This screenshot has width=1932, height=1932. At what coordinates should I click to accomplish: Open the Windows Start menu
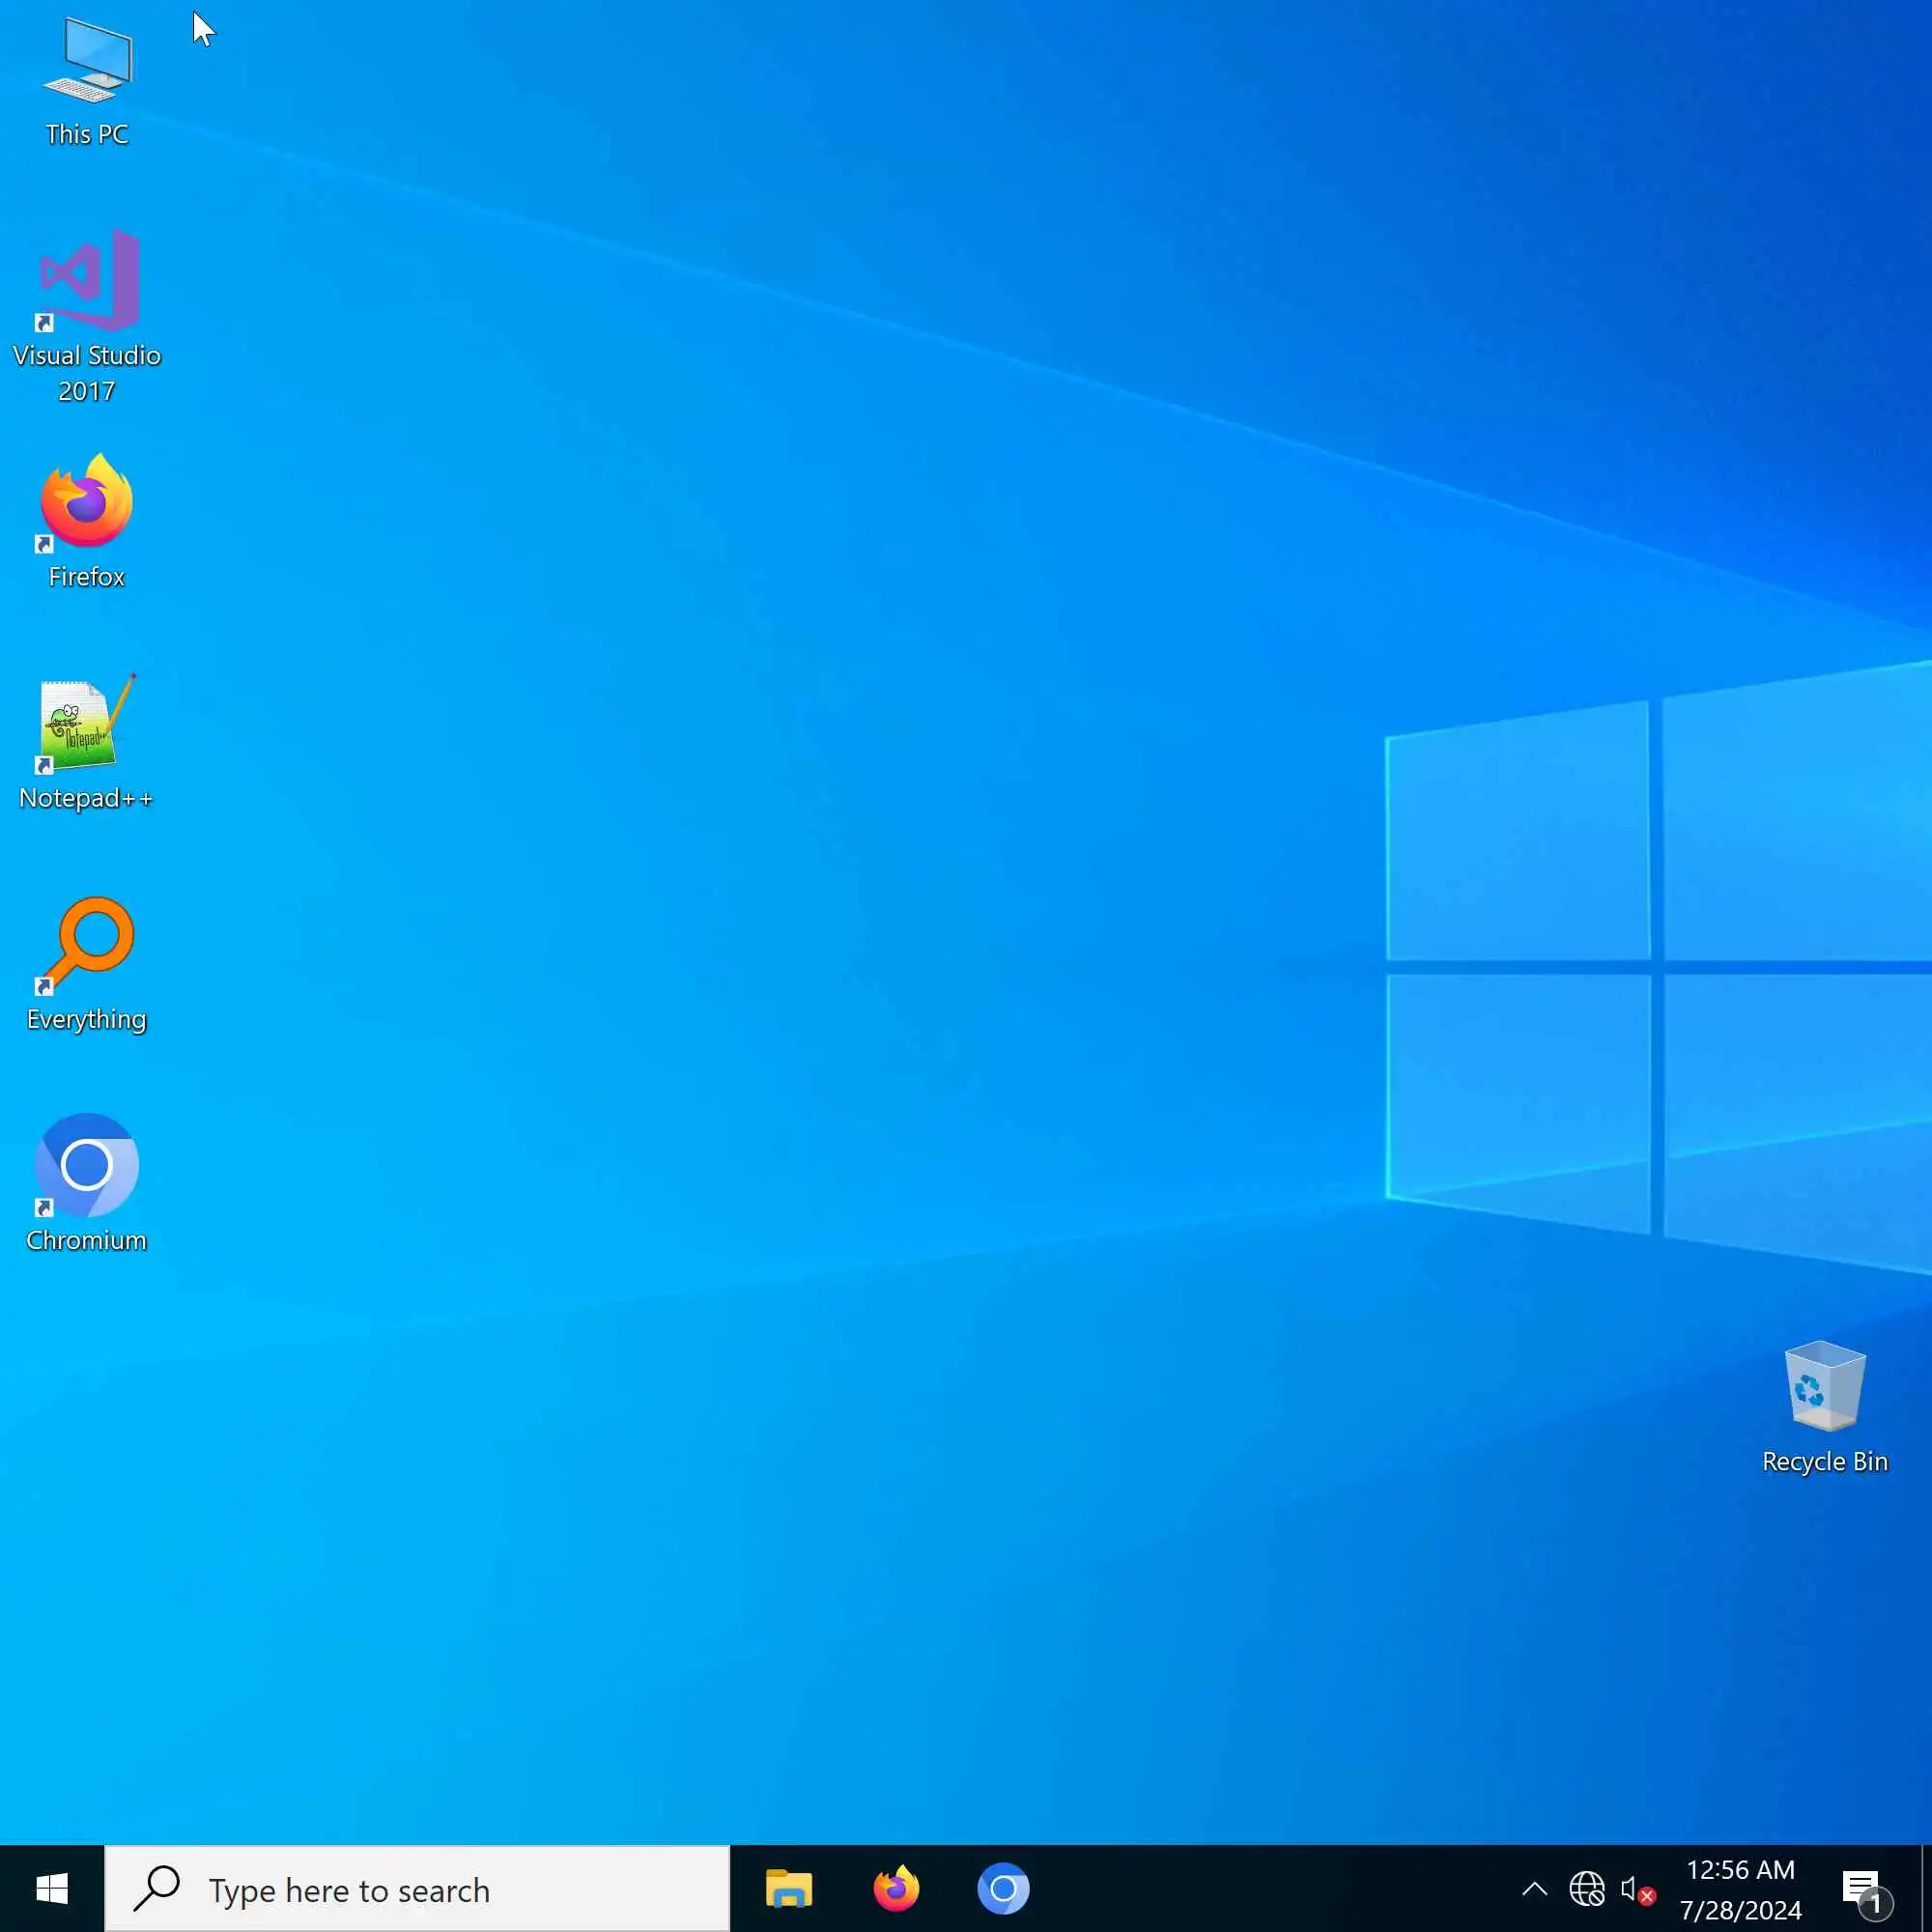pos(51,1889)
